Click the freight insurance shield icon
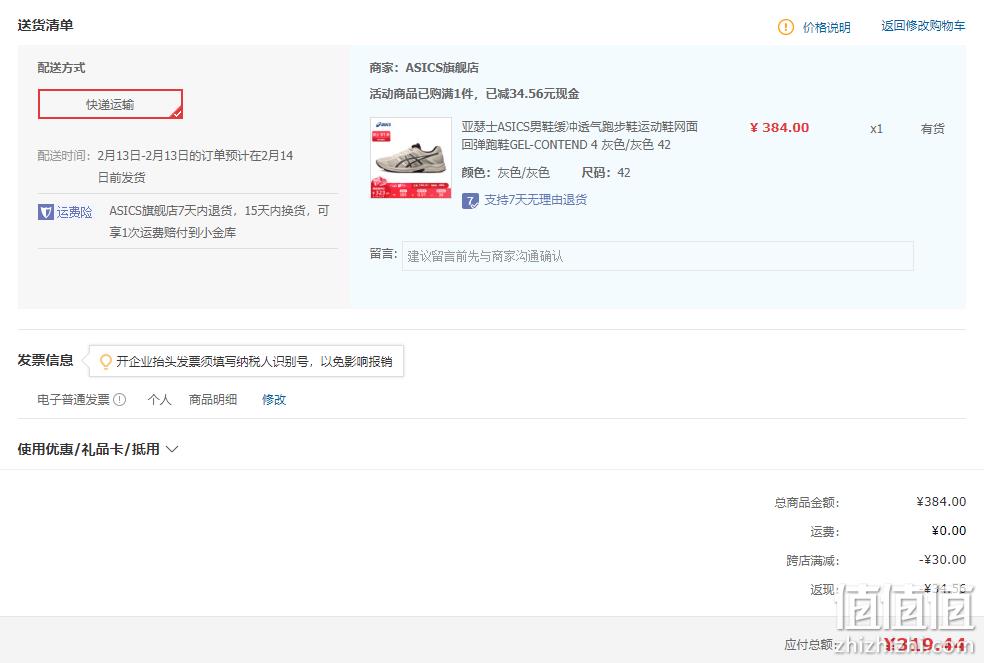 click(46, 212)
